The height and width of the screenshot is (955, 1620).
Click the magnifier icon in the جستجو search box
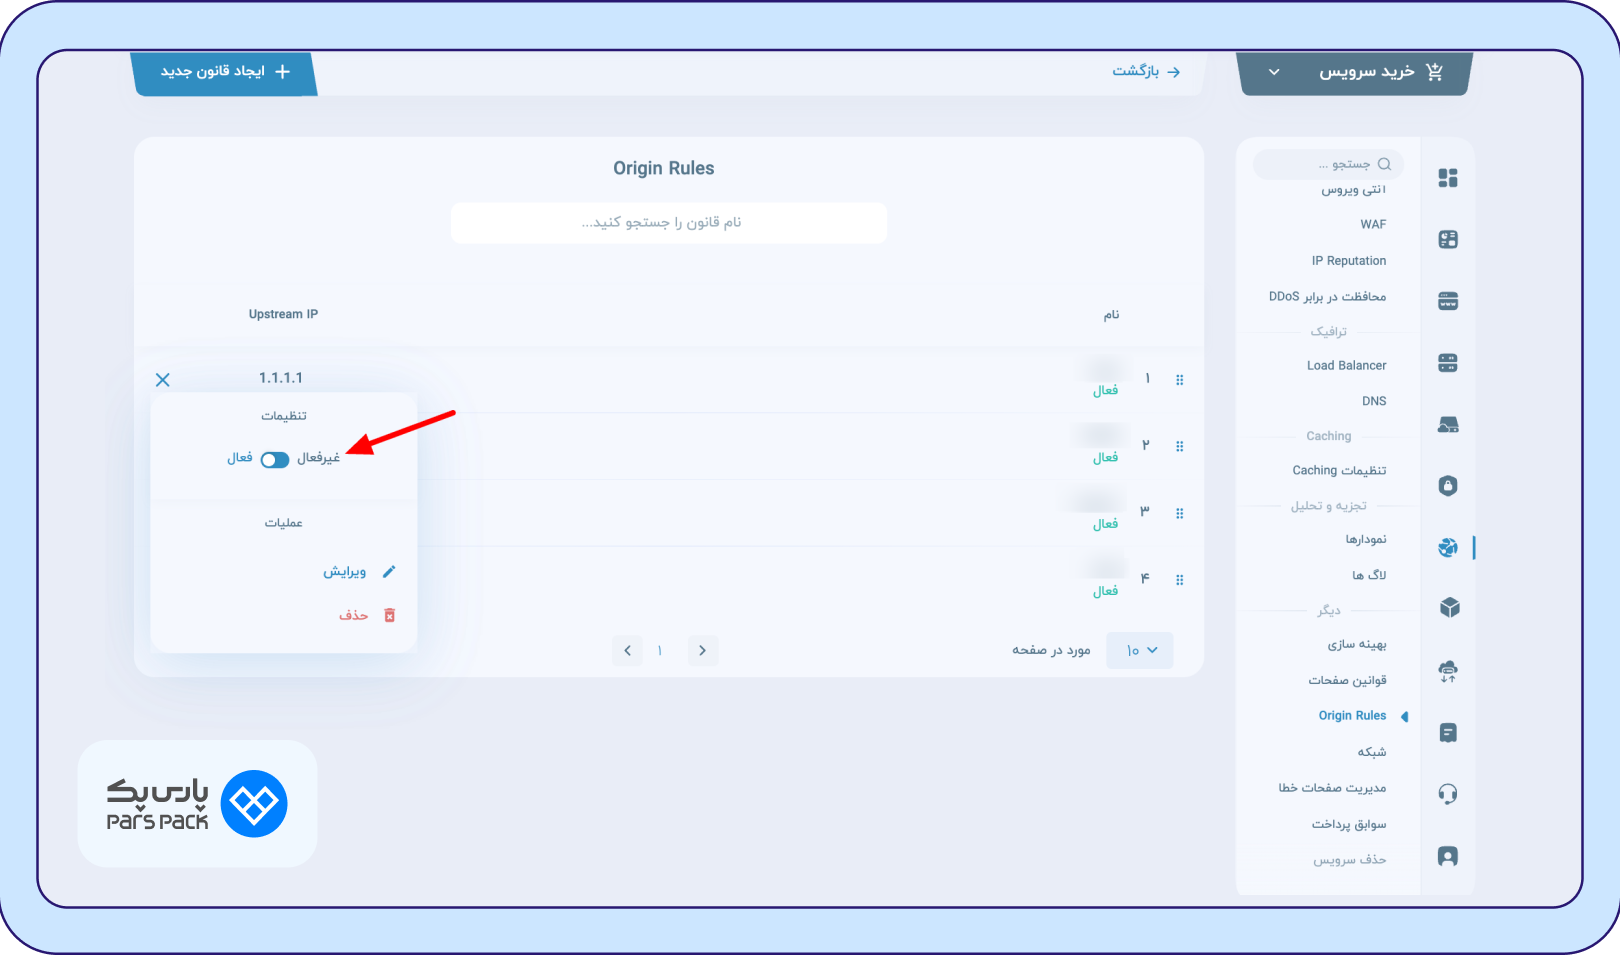[x=1385, y=164]
